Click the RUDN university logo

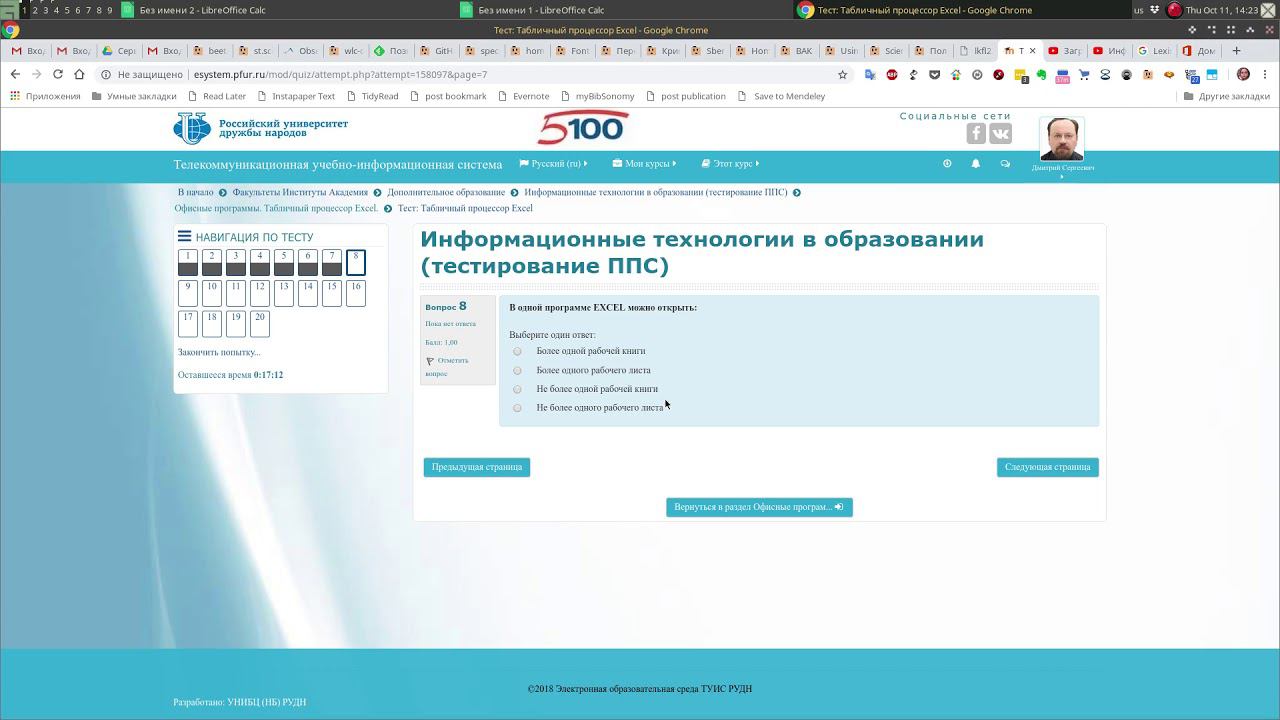click(x=261, y=129)
